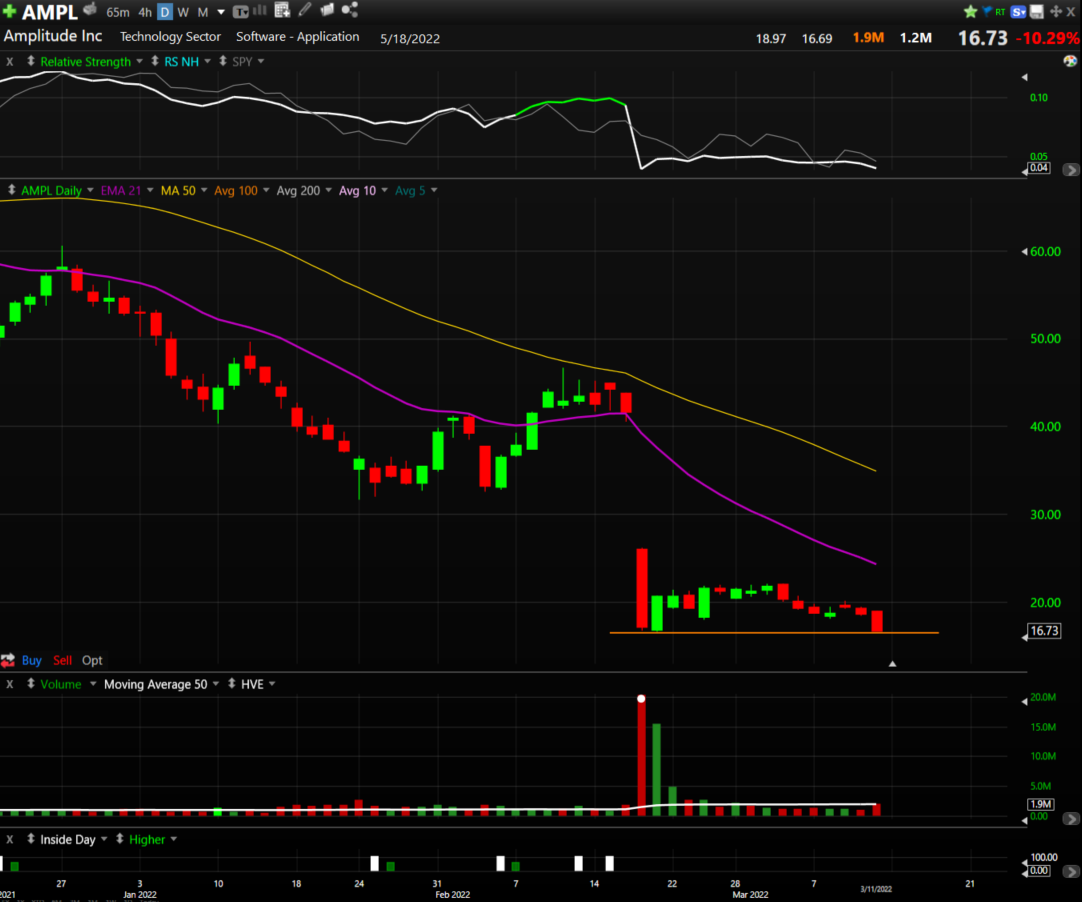Open the template T icon menu

point(240,11)
